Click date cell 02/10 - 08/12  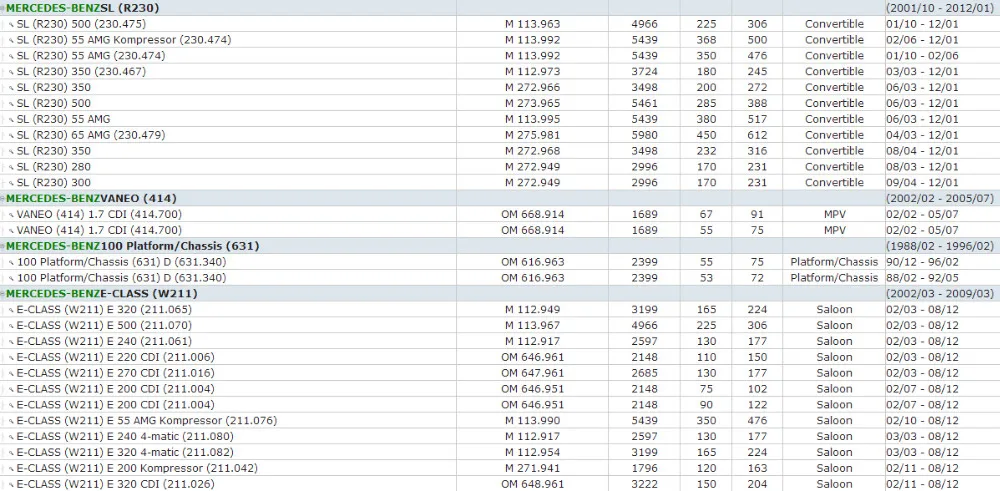click(x=922, y=421)
